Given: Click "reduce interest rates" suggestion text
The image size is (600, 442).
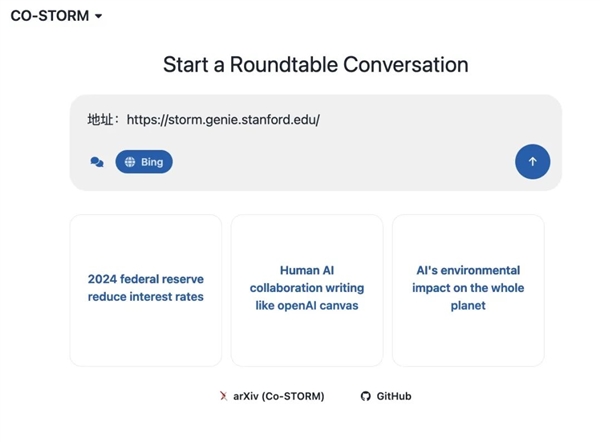Looking at the screenshot, I should pyautogui.click(x=146, y=297).
